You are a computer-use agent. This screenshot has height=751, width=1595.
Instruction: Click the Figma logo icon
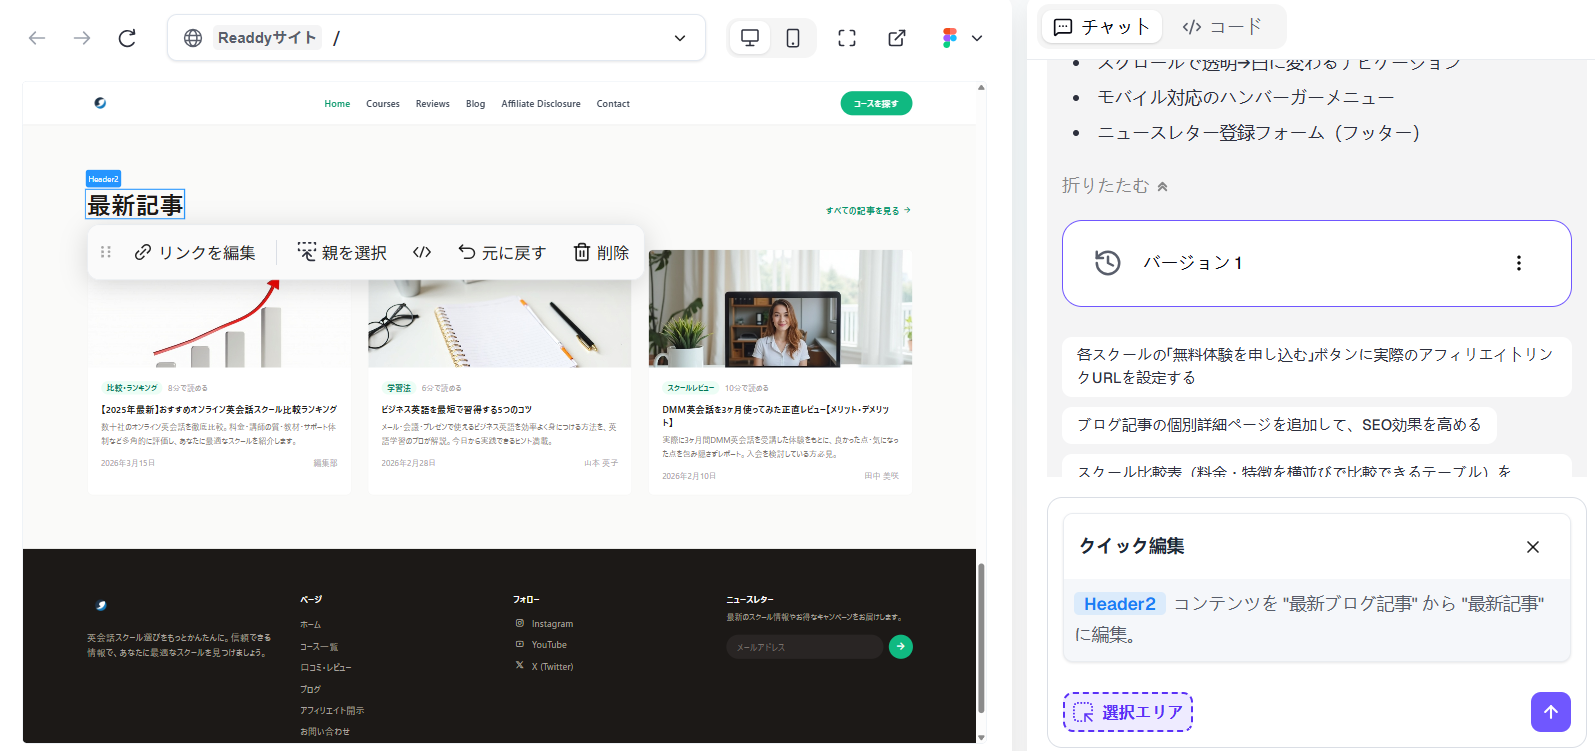(x=950, y=38)
